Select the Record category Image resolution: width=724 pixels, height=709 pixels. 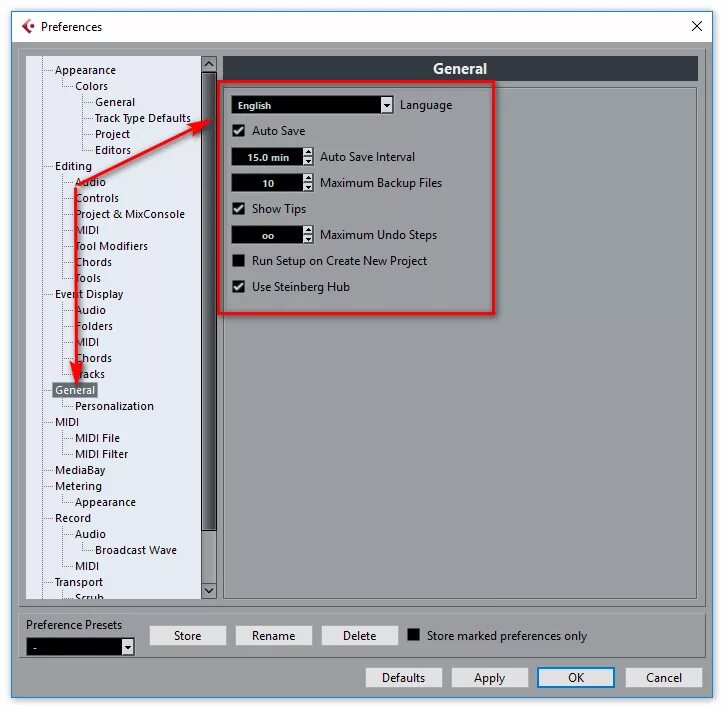[x=73, y=518]
